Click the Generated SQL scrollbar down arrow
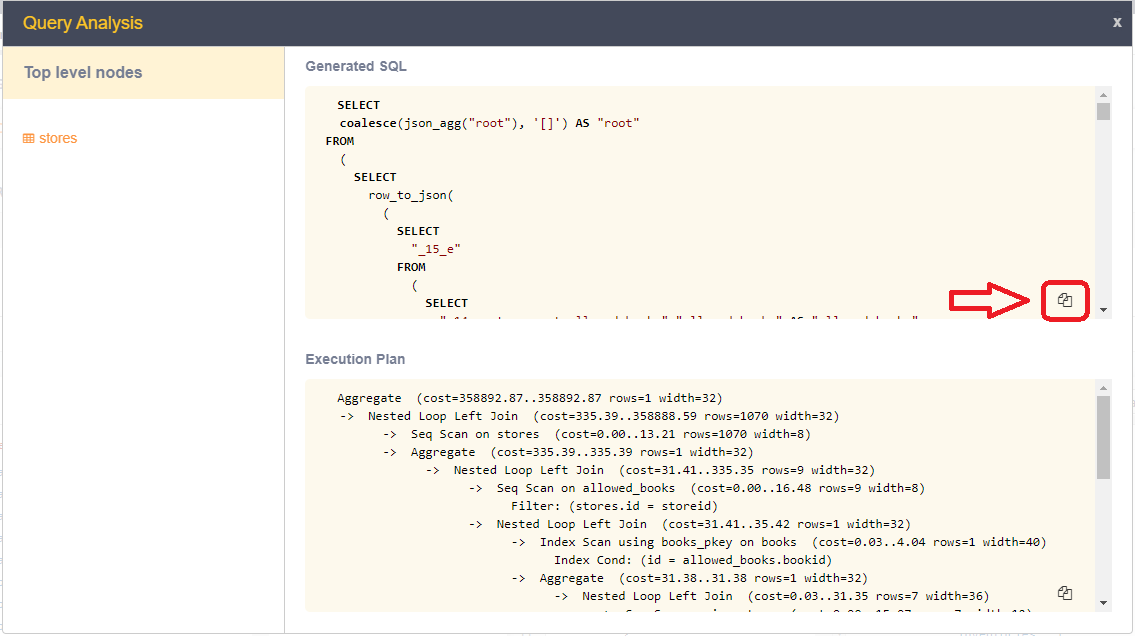 pos(1103,310)
